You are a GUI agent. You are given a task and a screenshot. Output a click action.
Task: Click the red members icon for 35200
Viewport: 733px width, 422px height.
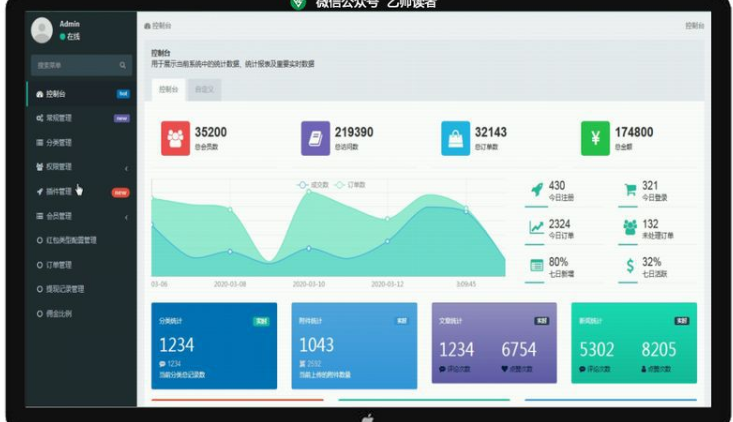[175, 138]
